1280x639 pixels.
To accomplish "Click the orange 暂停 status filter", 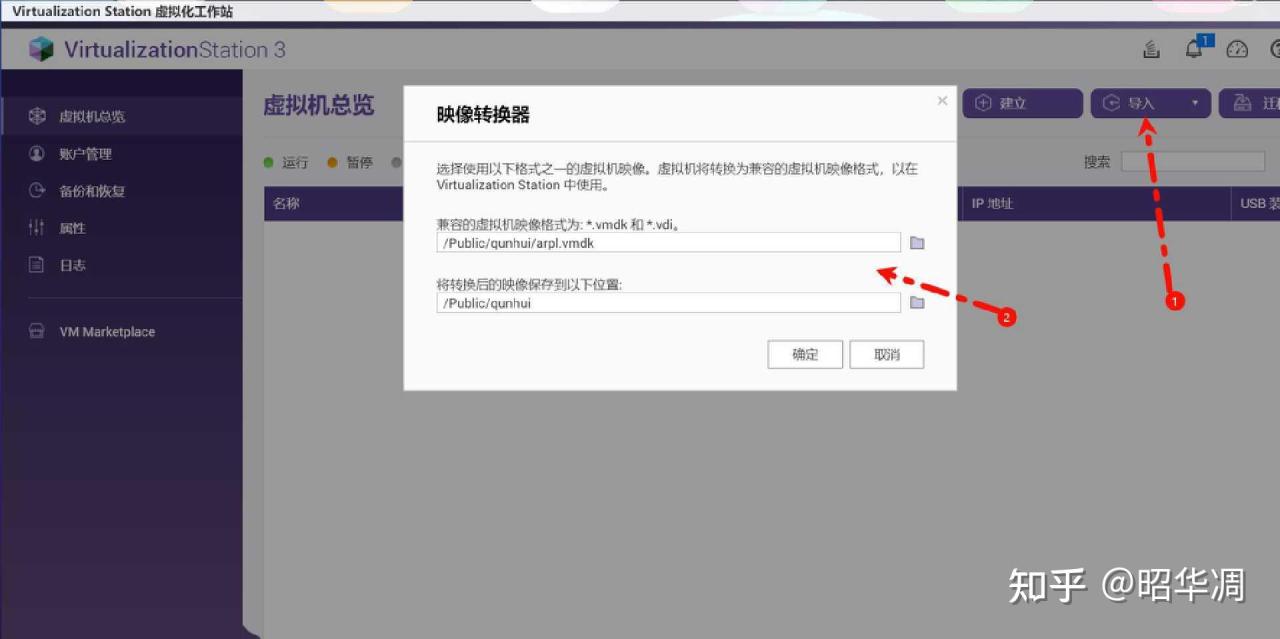I will click(350, 162).
